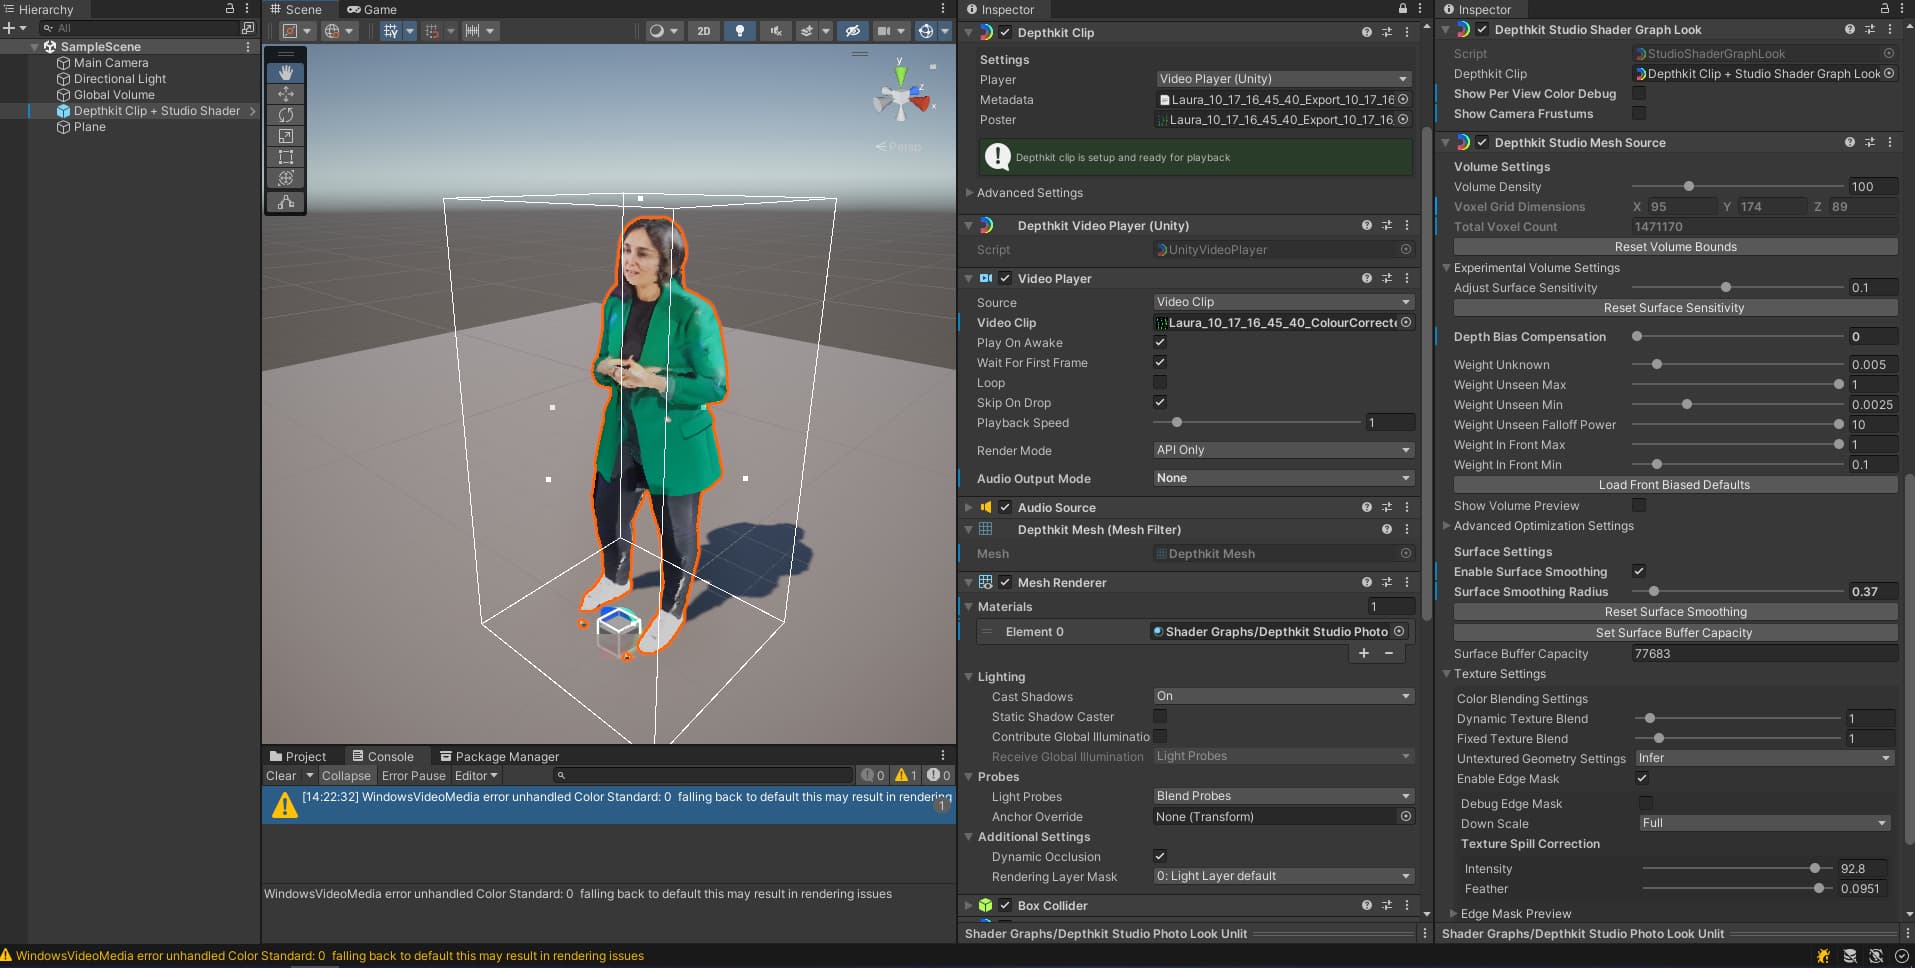Click Reset Volume Bounds button

point(1675,247)
